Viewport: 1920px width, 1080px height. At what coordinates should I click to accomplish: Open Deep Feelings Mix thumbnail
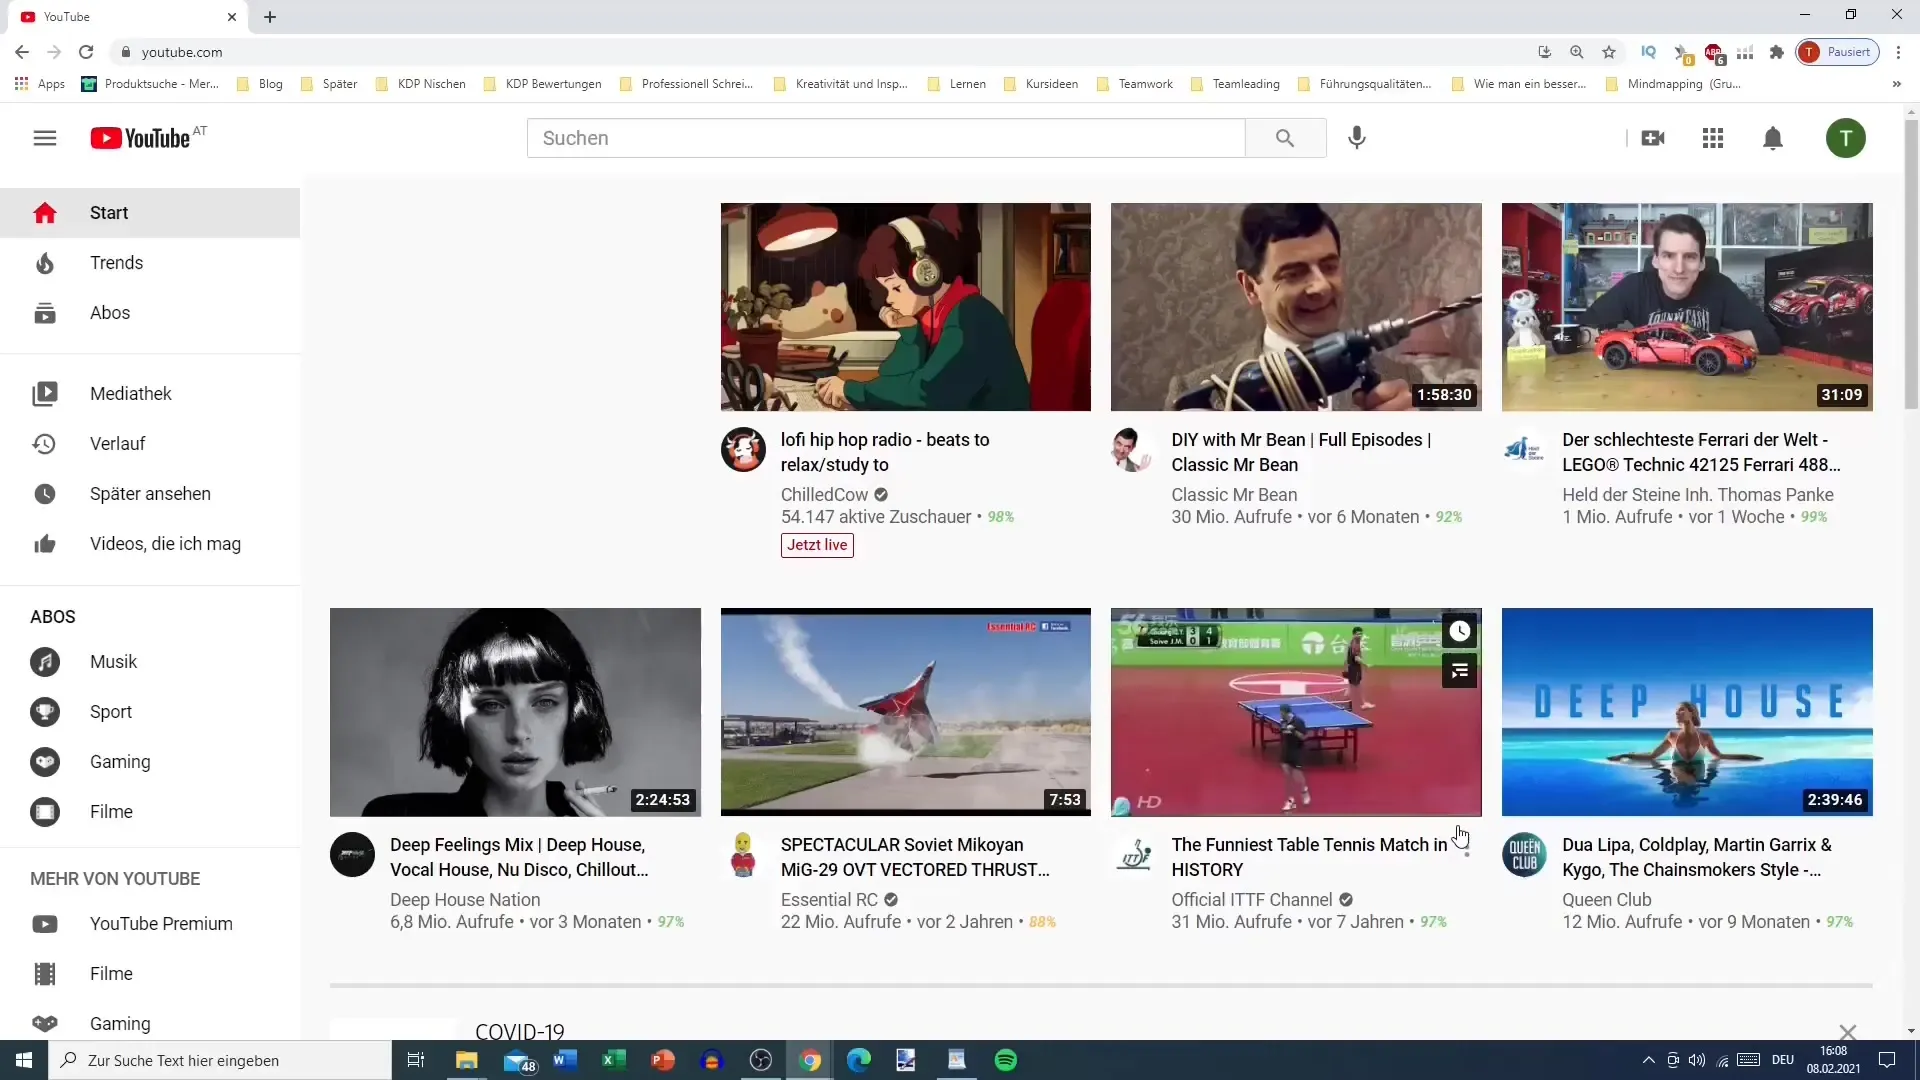(515, 712)
